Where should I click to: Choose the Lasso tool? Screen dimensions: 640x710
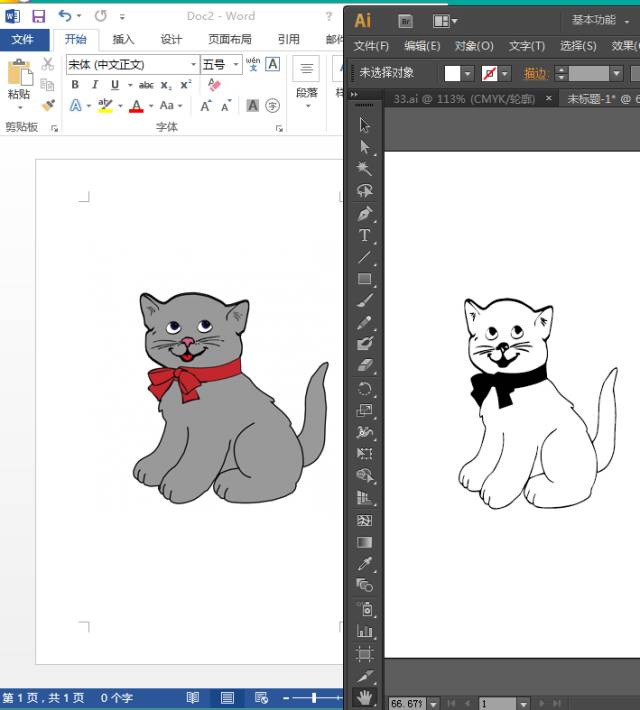[365, 190]
